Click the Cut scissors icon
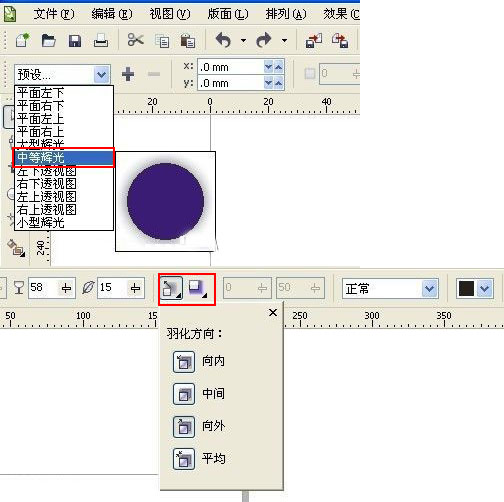The width and height of the screenshot is (504, 502). pyautogui.click(x=135, y=40)
